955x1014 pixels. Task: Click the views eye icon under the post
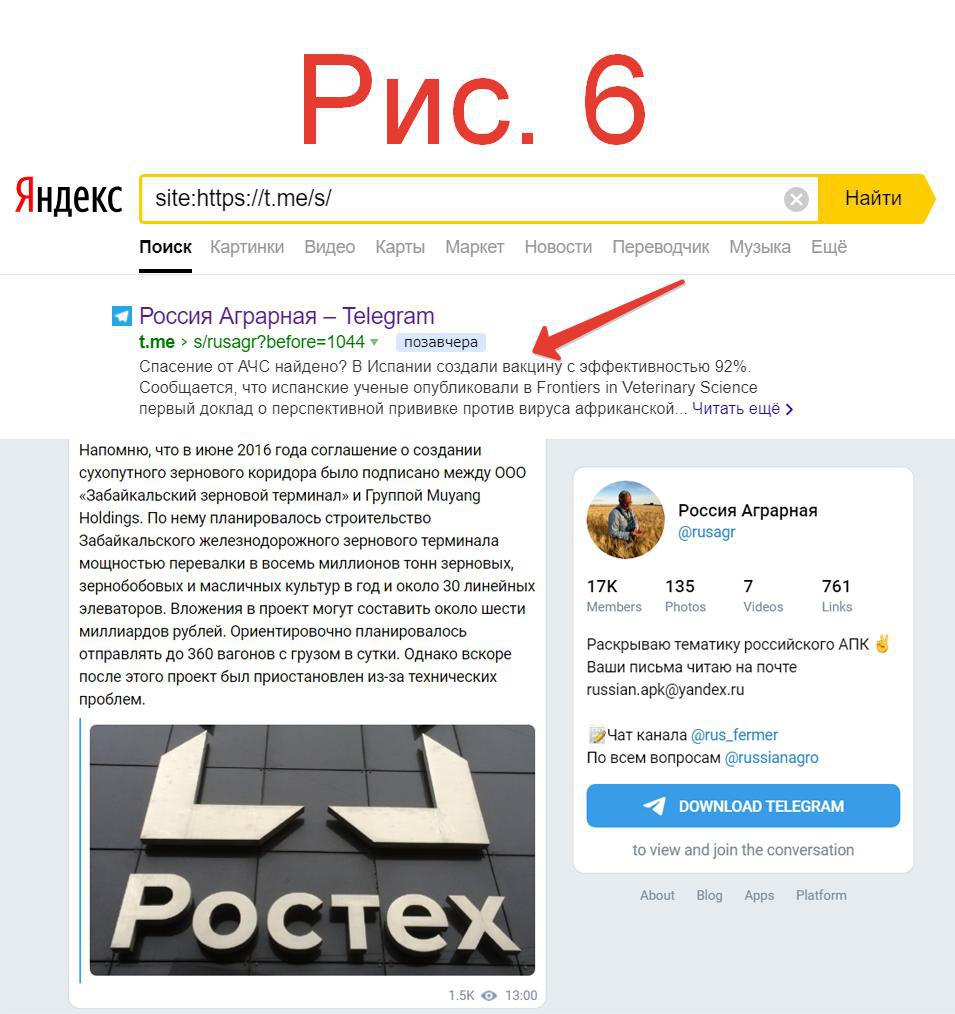(489, 995)
